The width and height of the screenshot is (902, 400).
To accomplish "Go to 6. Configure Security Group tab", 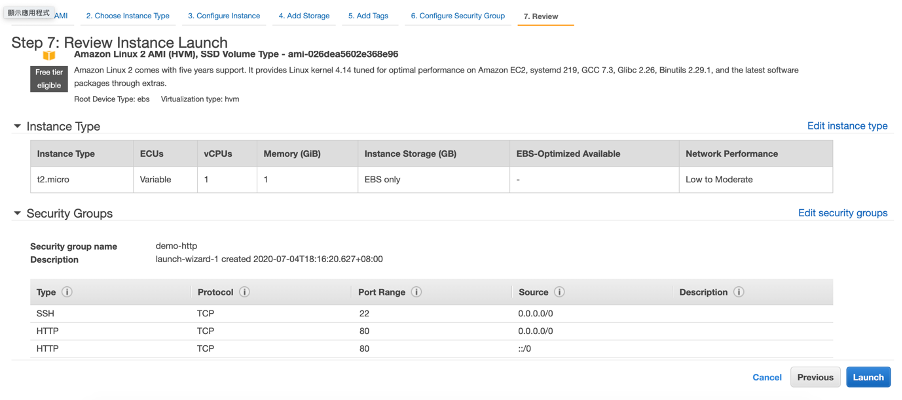I will coord(458,16).
